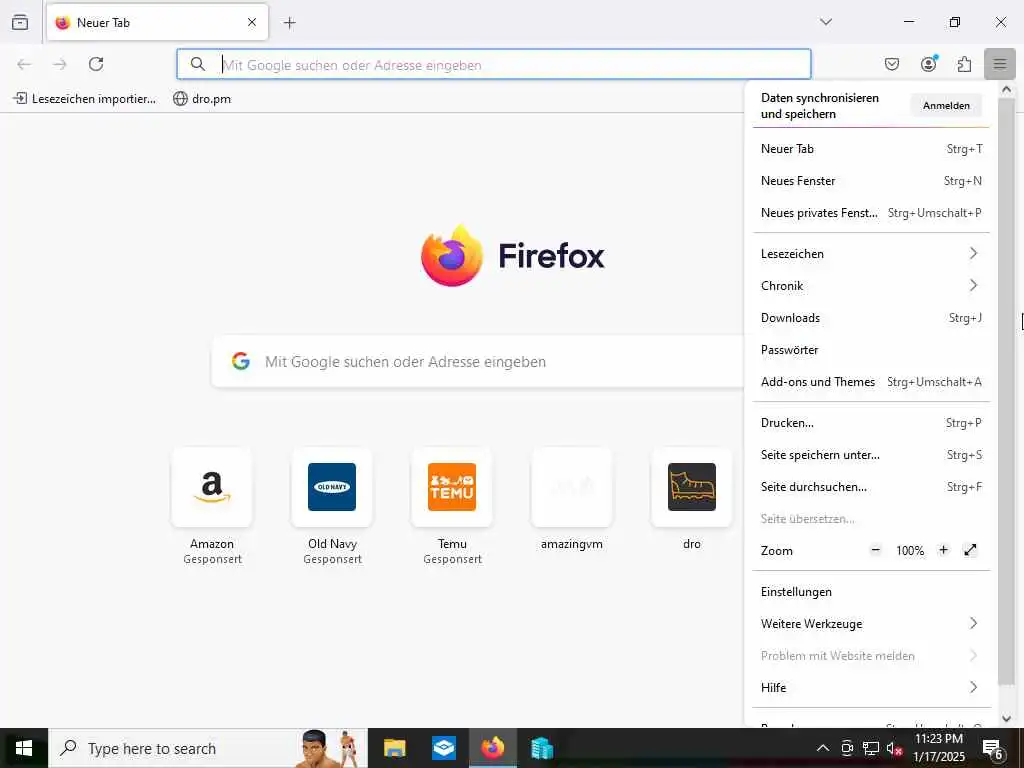Screen dimensions: 1024x768
Task: Show hidden tray icons chevron
Action: pyautogui.click(x=823, y=748)
